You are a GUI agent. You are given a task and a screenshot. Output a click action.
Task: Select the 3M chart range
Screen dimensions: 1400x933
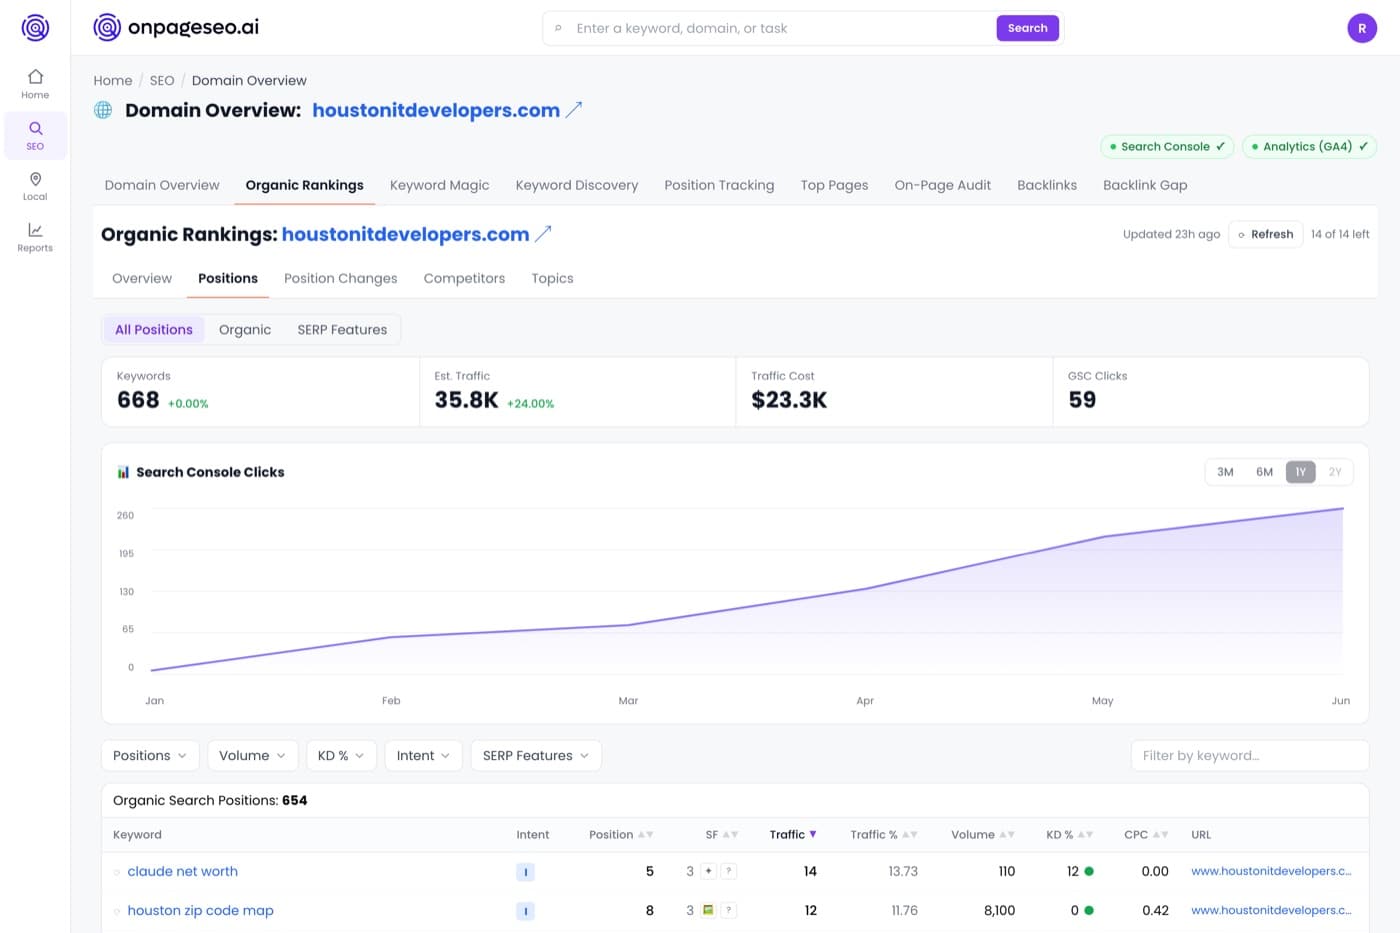1225,472
